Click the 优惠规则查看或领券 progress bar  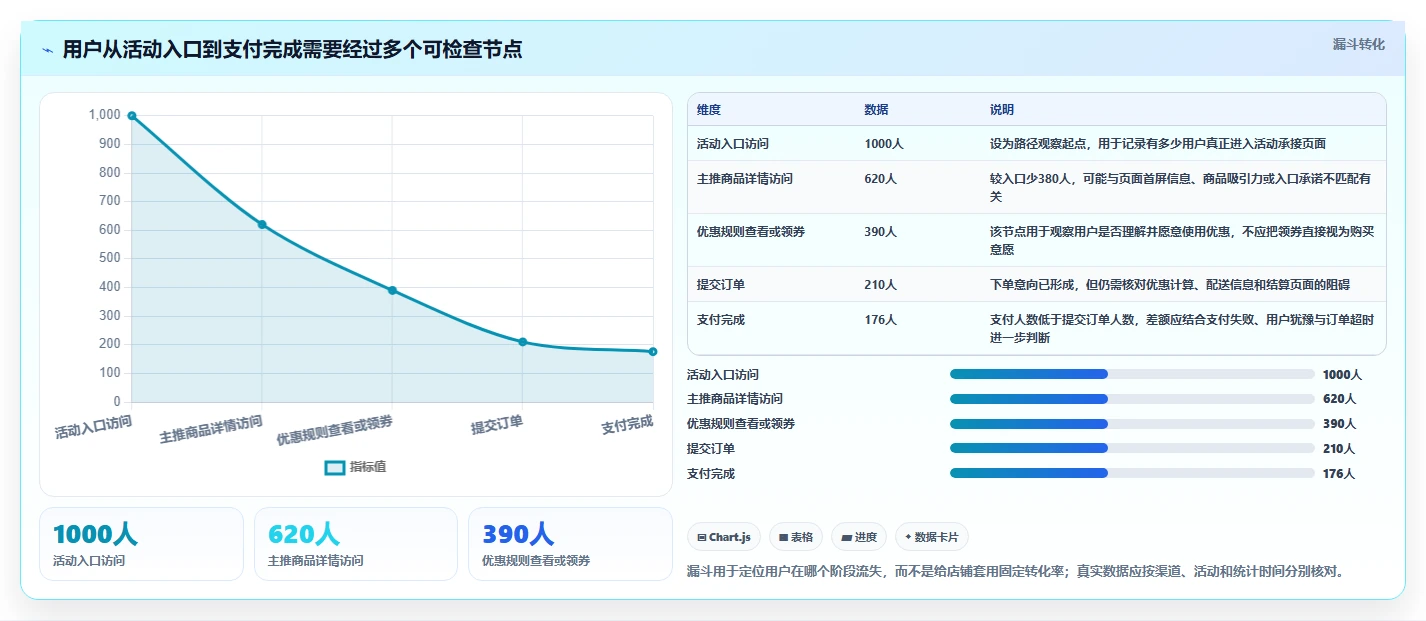[1132, 423]
